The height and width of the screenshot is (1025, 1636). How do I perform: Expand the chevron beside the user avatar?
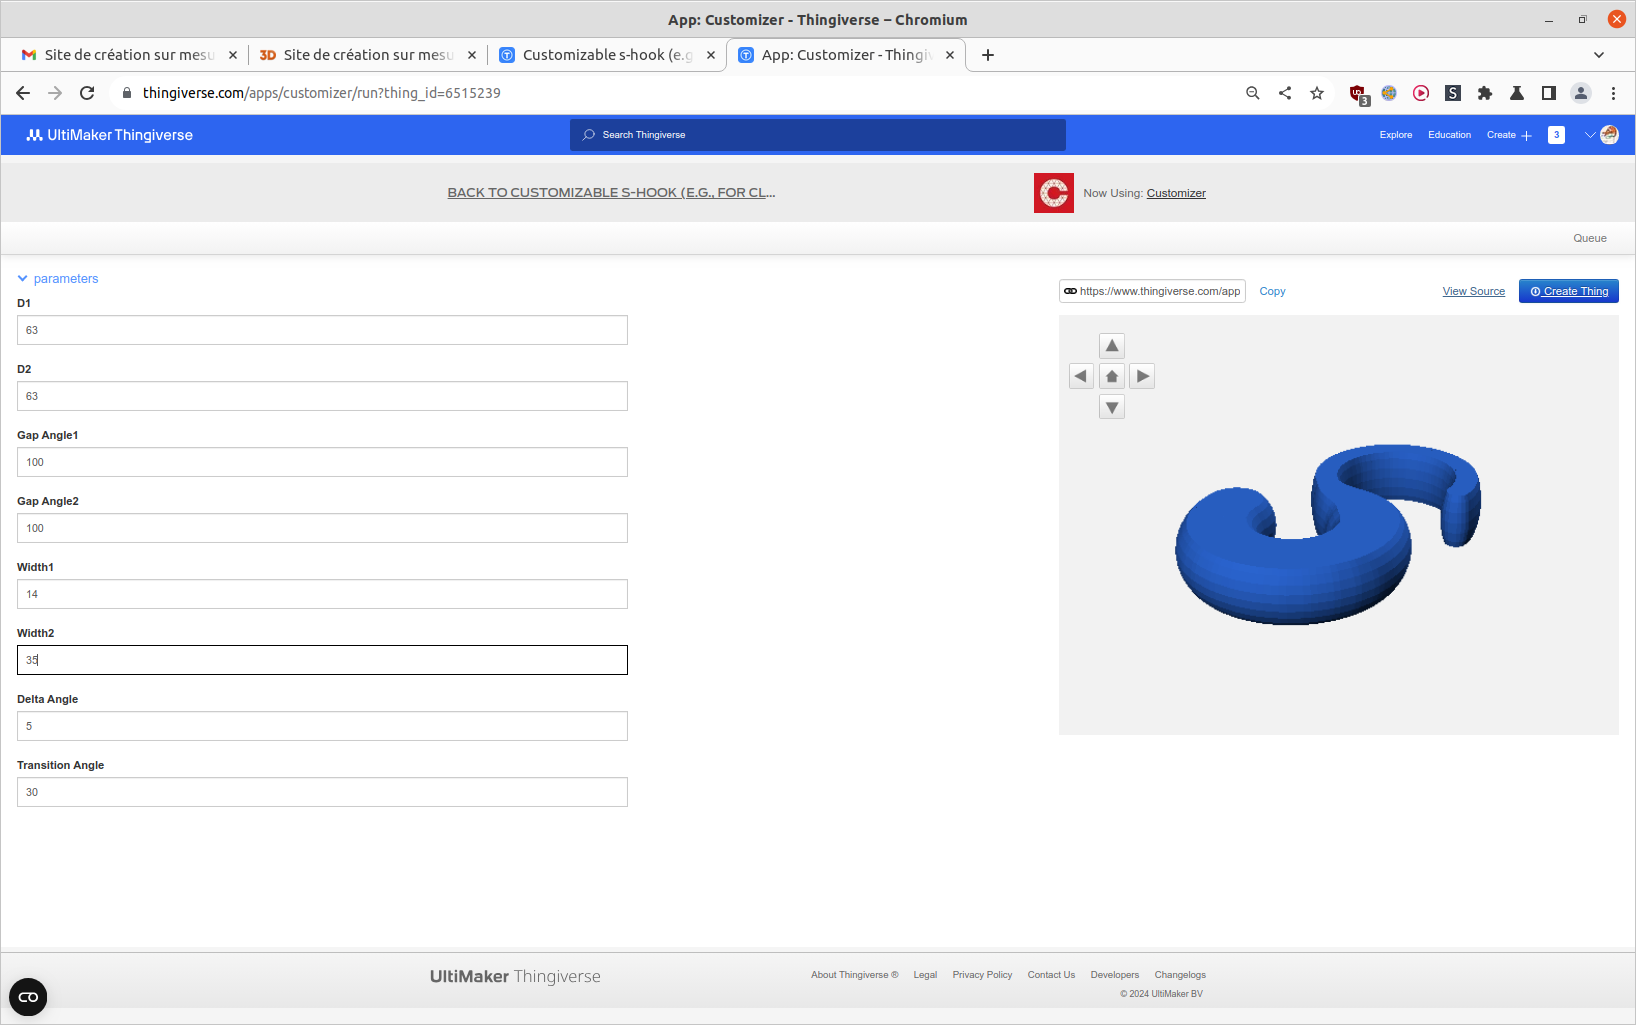point(1590,135)
